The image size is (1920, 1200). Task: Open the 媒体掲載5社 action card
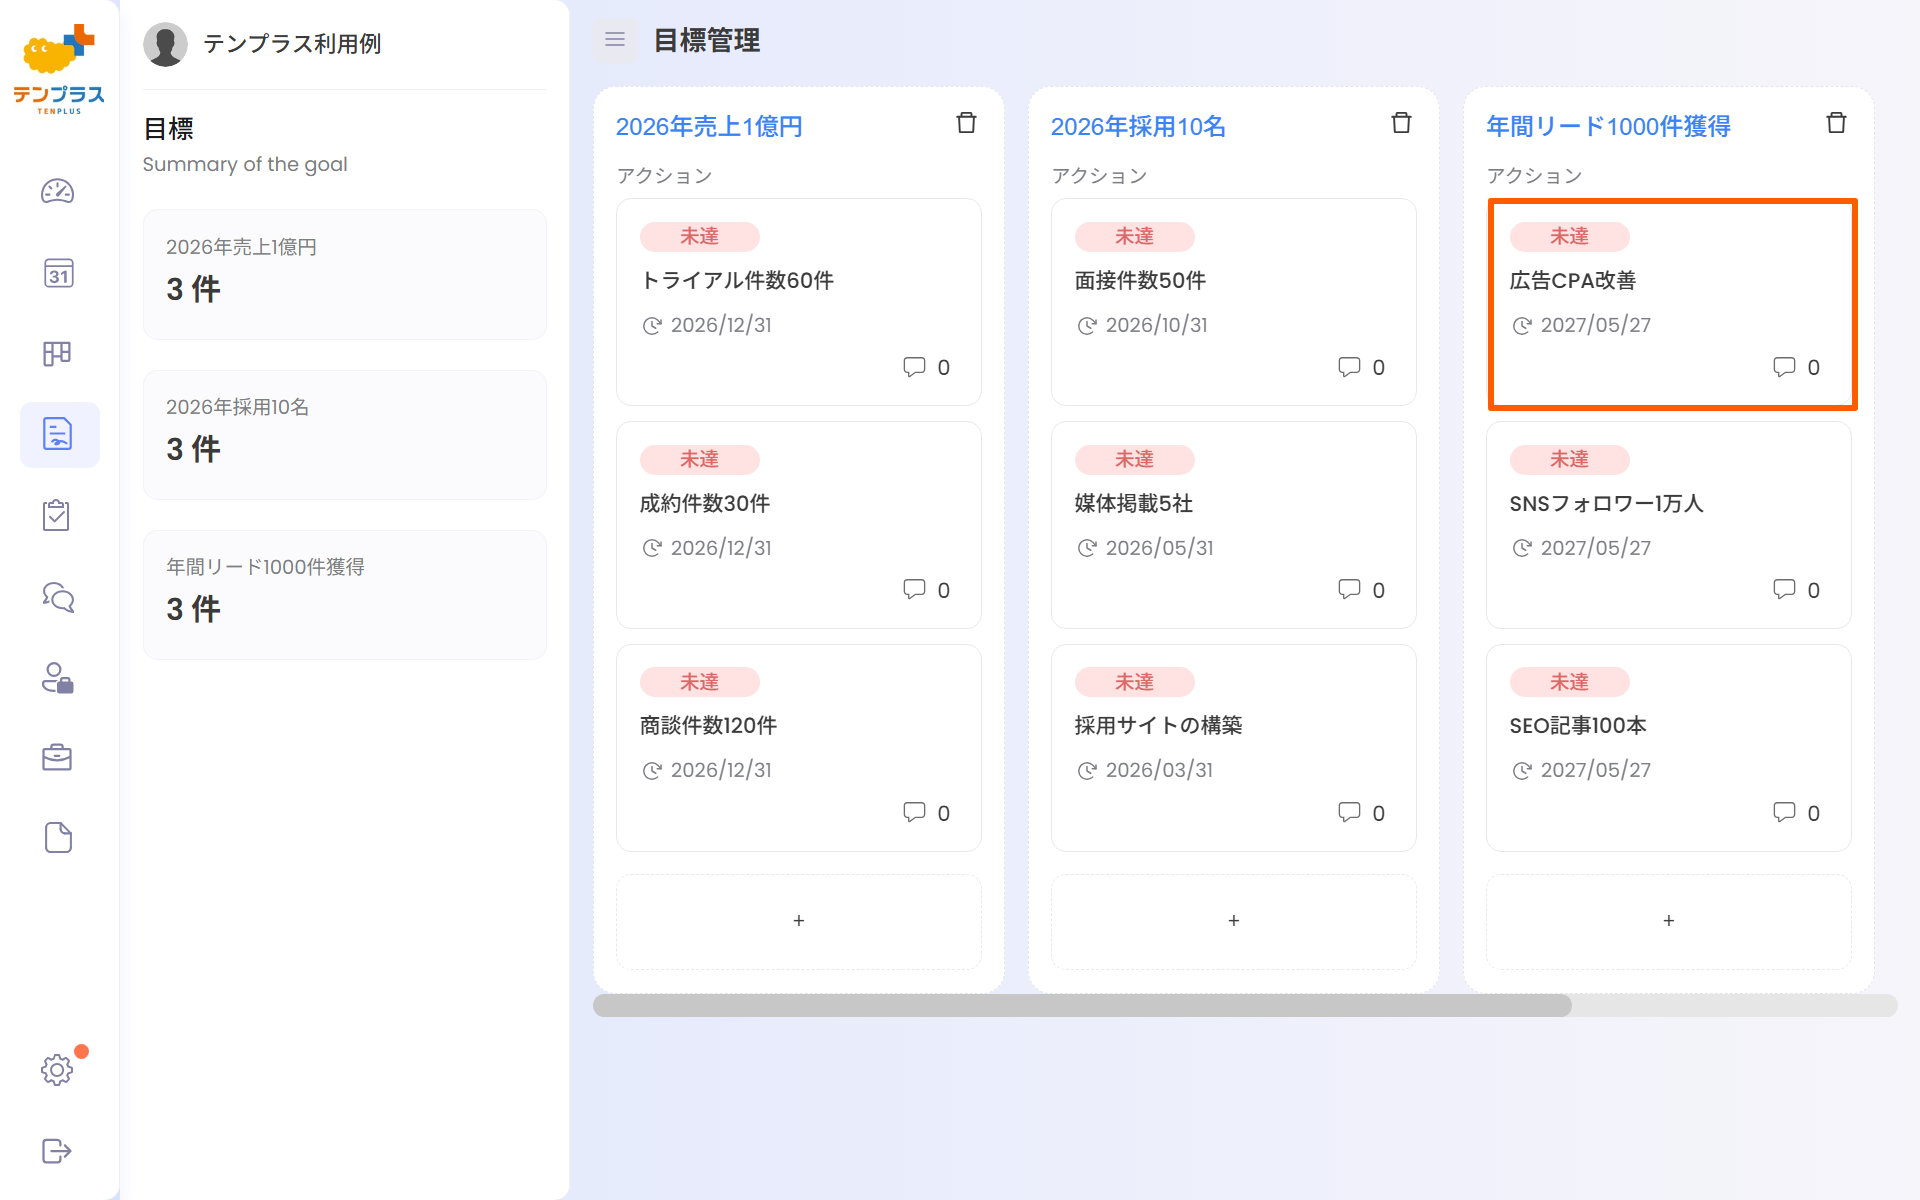[1234, 525]
